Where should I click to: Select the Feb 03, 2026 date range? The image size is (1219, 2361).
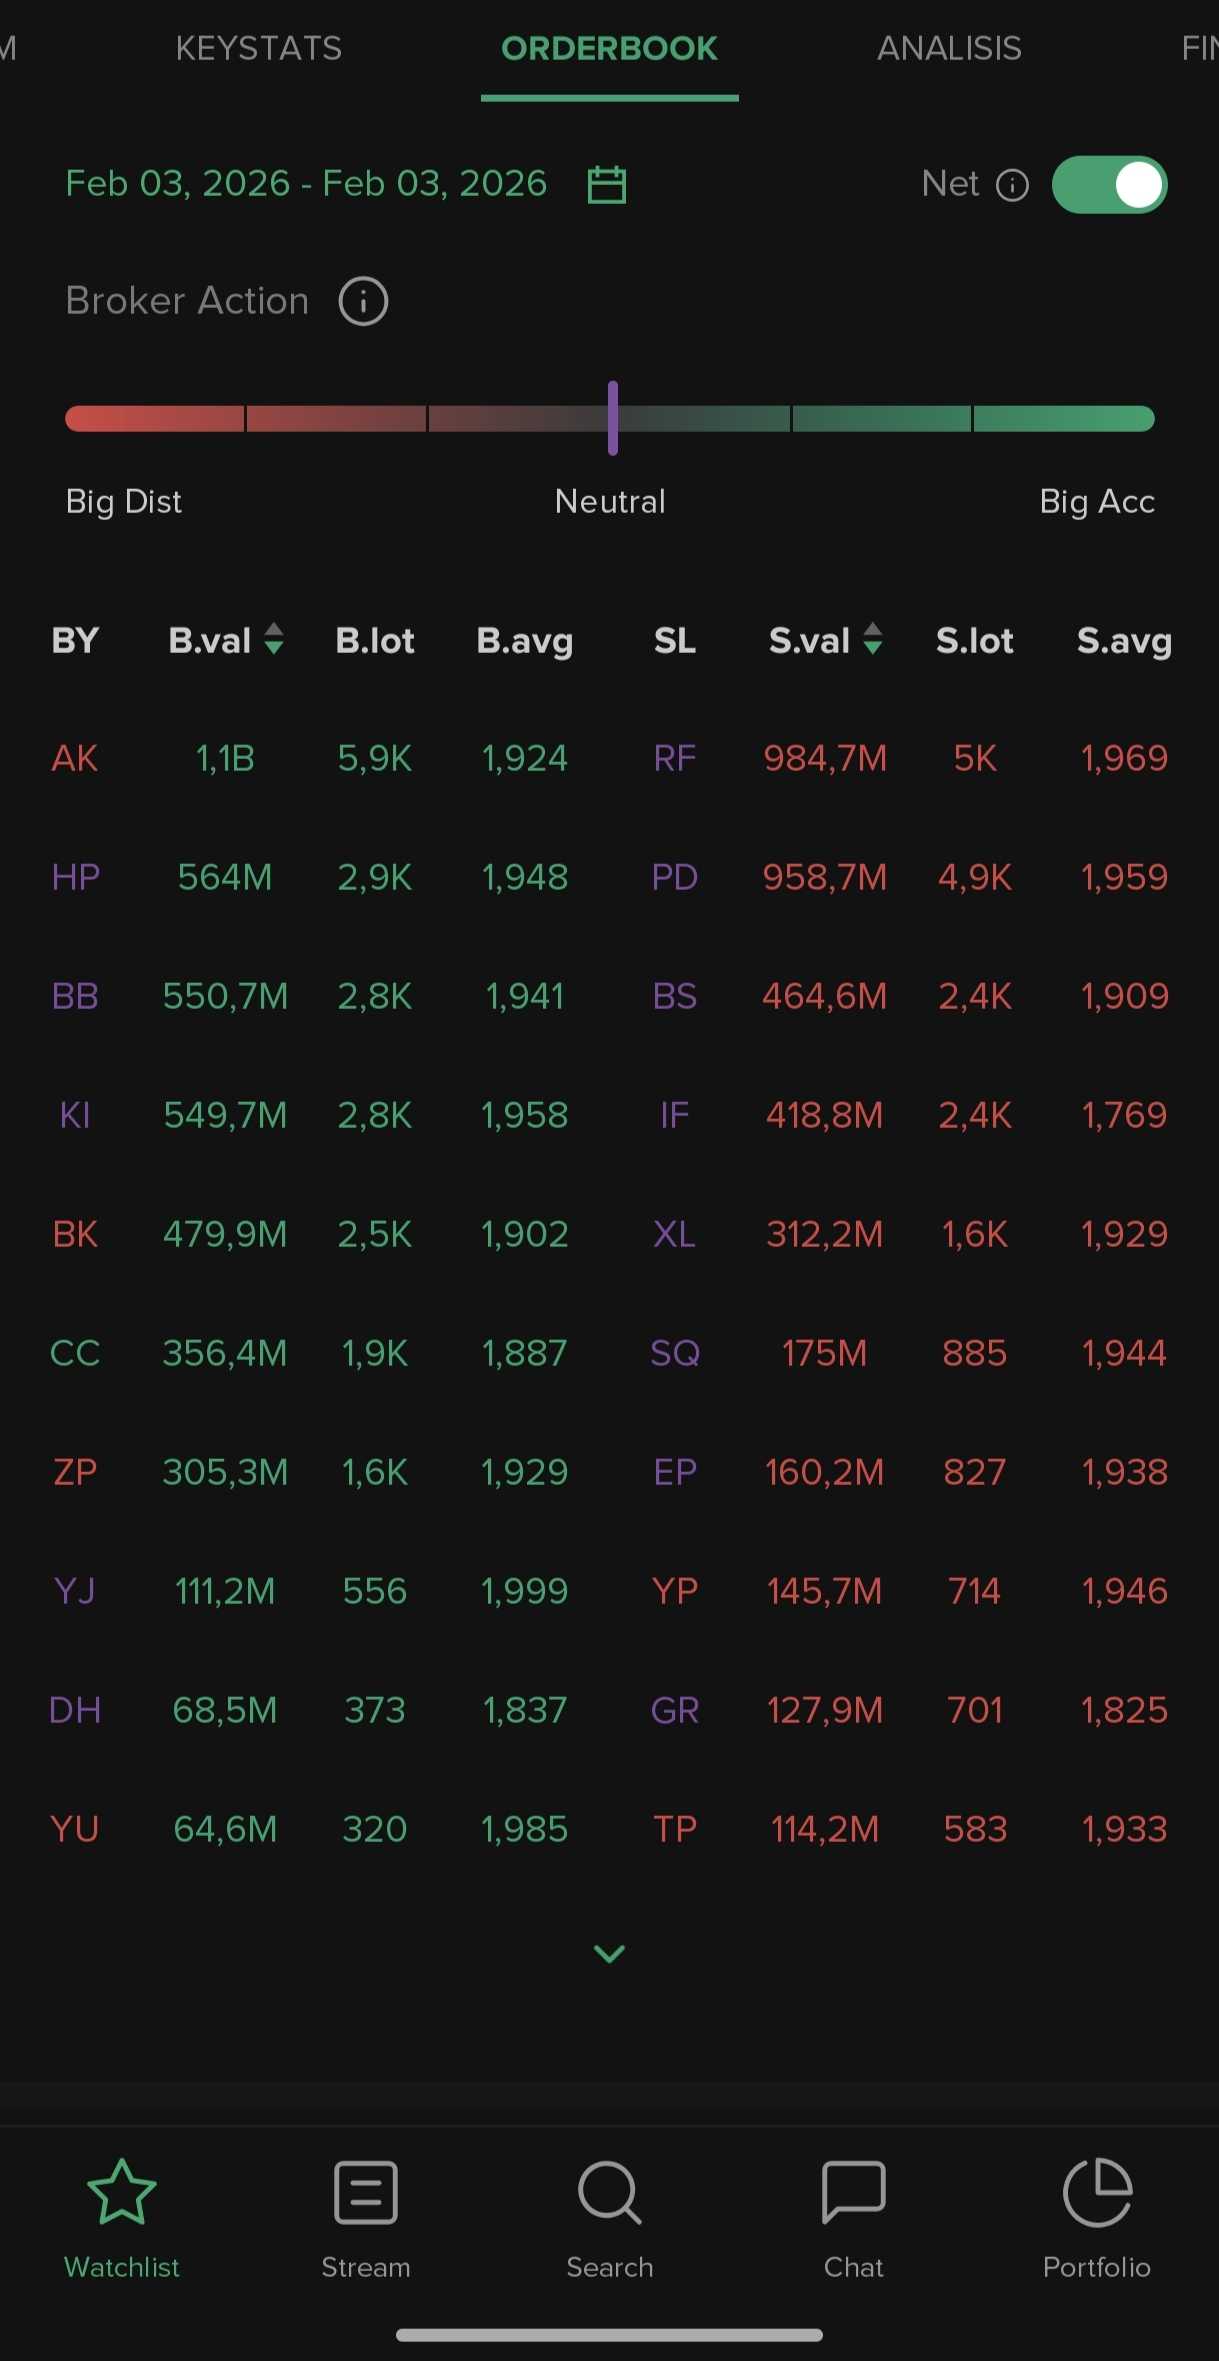306,184
